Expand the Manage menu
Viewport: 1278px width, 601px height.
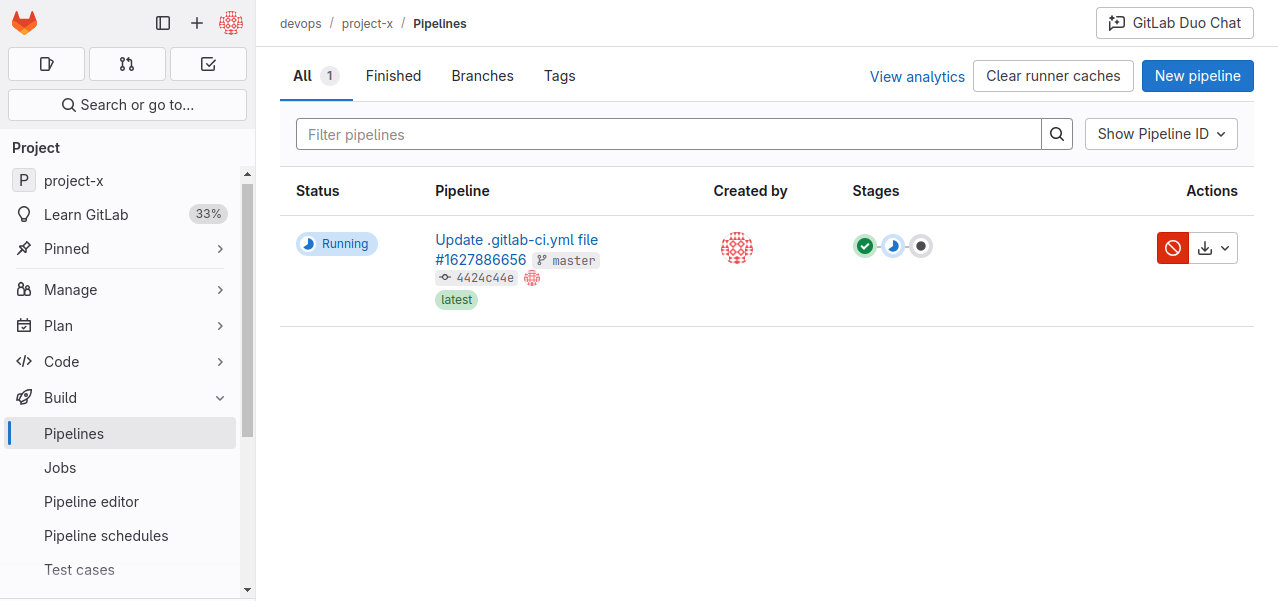(x=120, y=290)
